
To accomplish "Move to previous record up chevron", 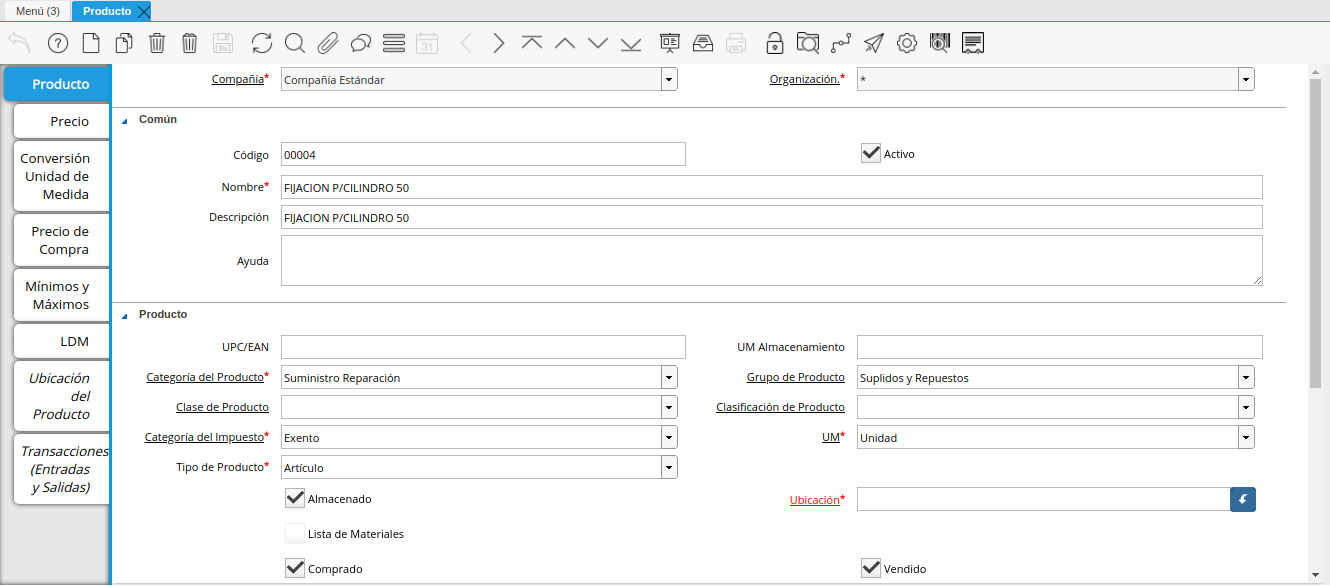I will (x=565, y=43).
